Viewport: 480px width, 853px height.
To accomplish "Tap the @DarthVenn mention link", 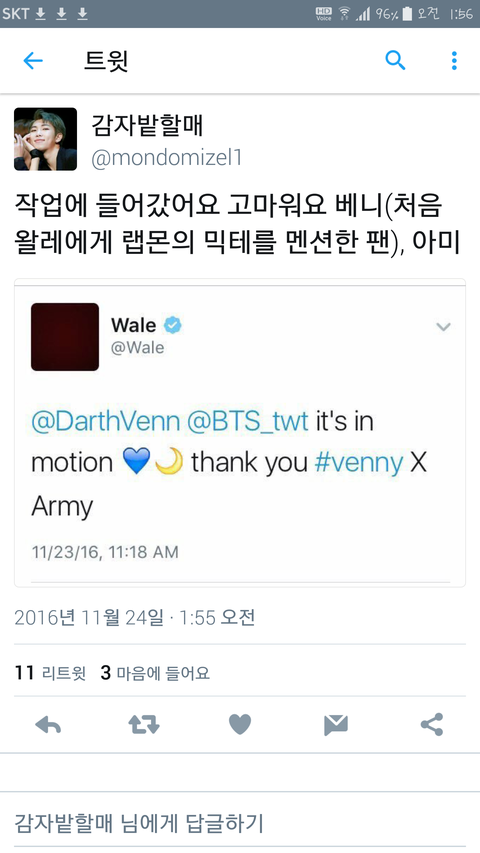I will click(106, 422).
